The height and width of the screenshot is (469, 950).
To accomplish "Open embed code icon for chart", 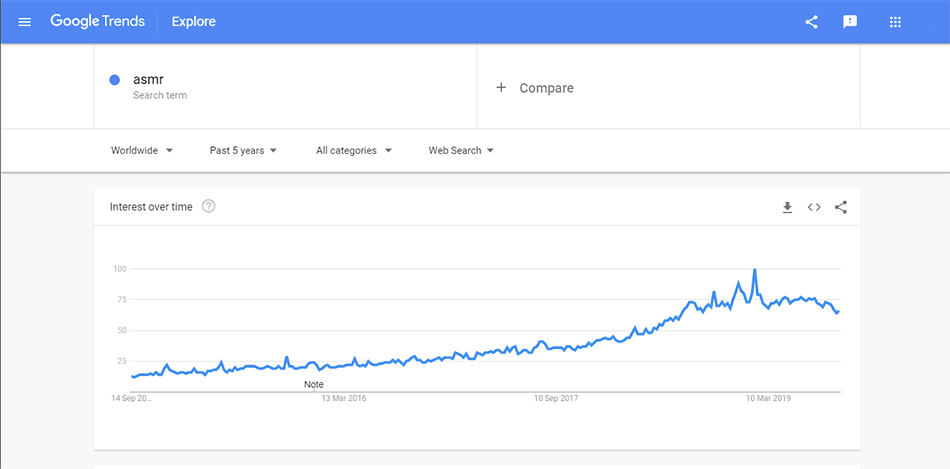I will pyautogui.click(x=814, y=207).
